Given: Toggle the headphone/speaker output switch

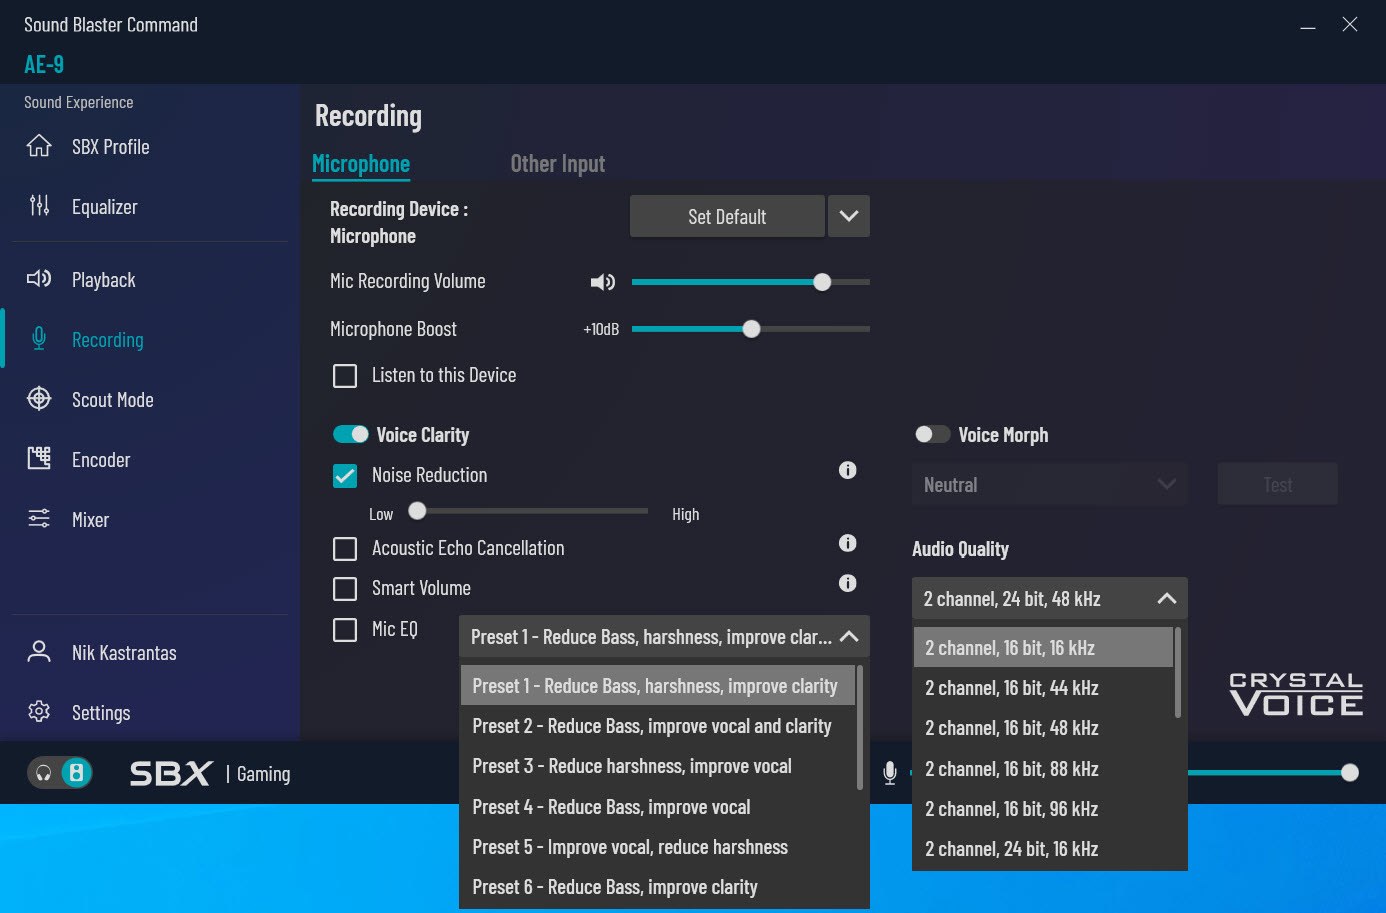Looking at the screenshot, I should click(x=60, y=773).
